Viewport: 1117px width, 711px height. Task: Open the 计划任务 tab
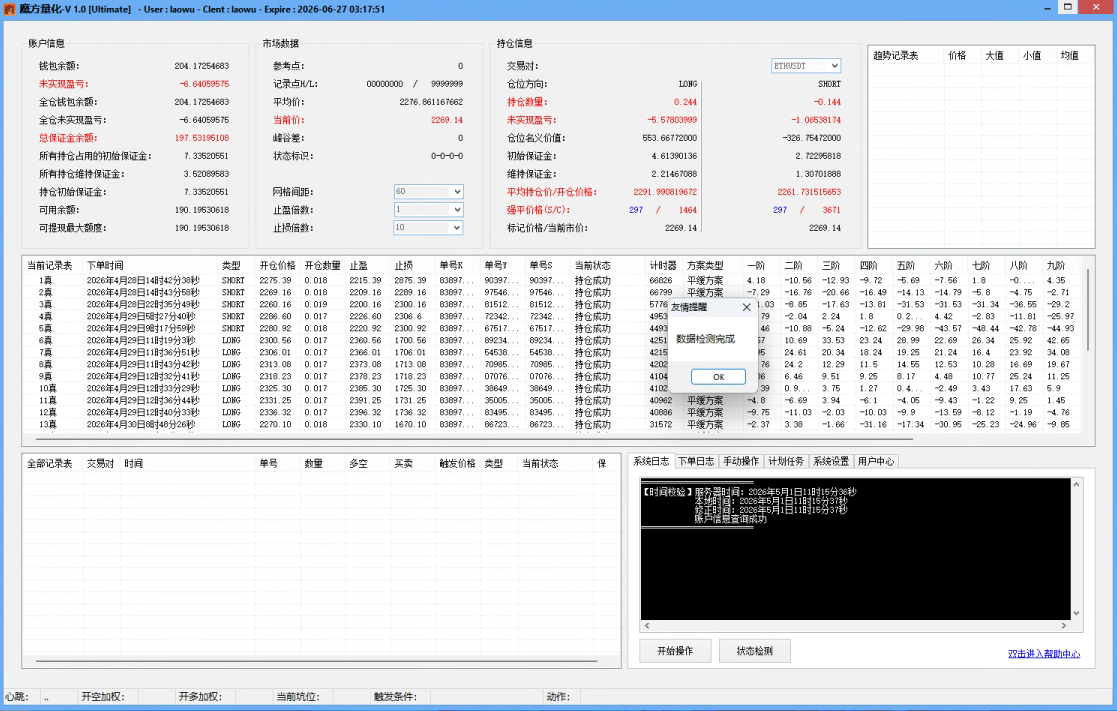tap(786, 461)
